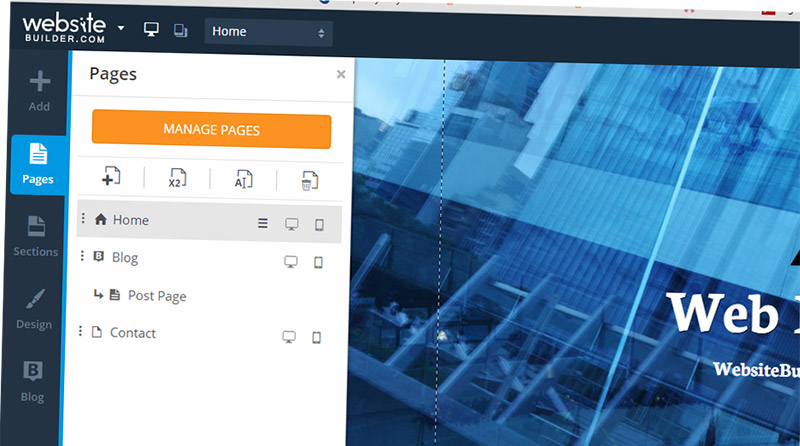Select the Contact page row
The width and height of the screenshot is (800, 446).
coord(206,334)
